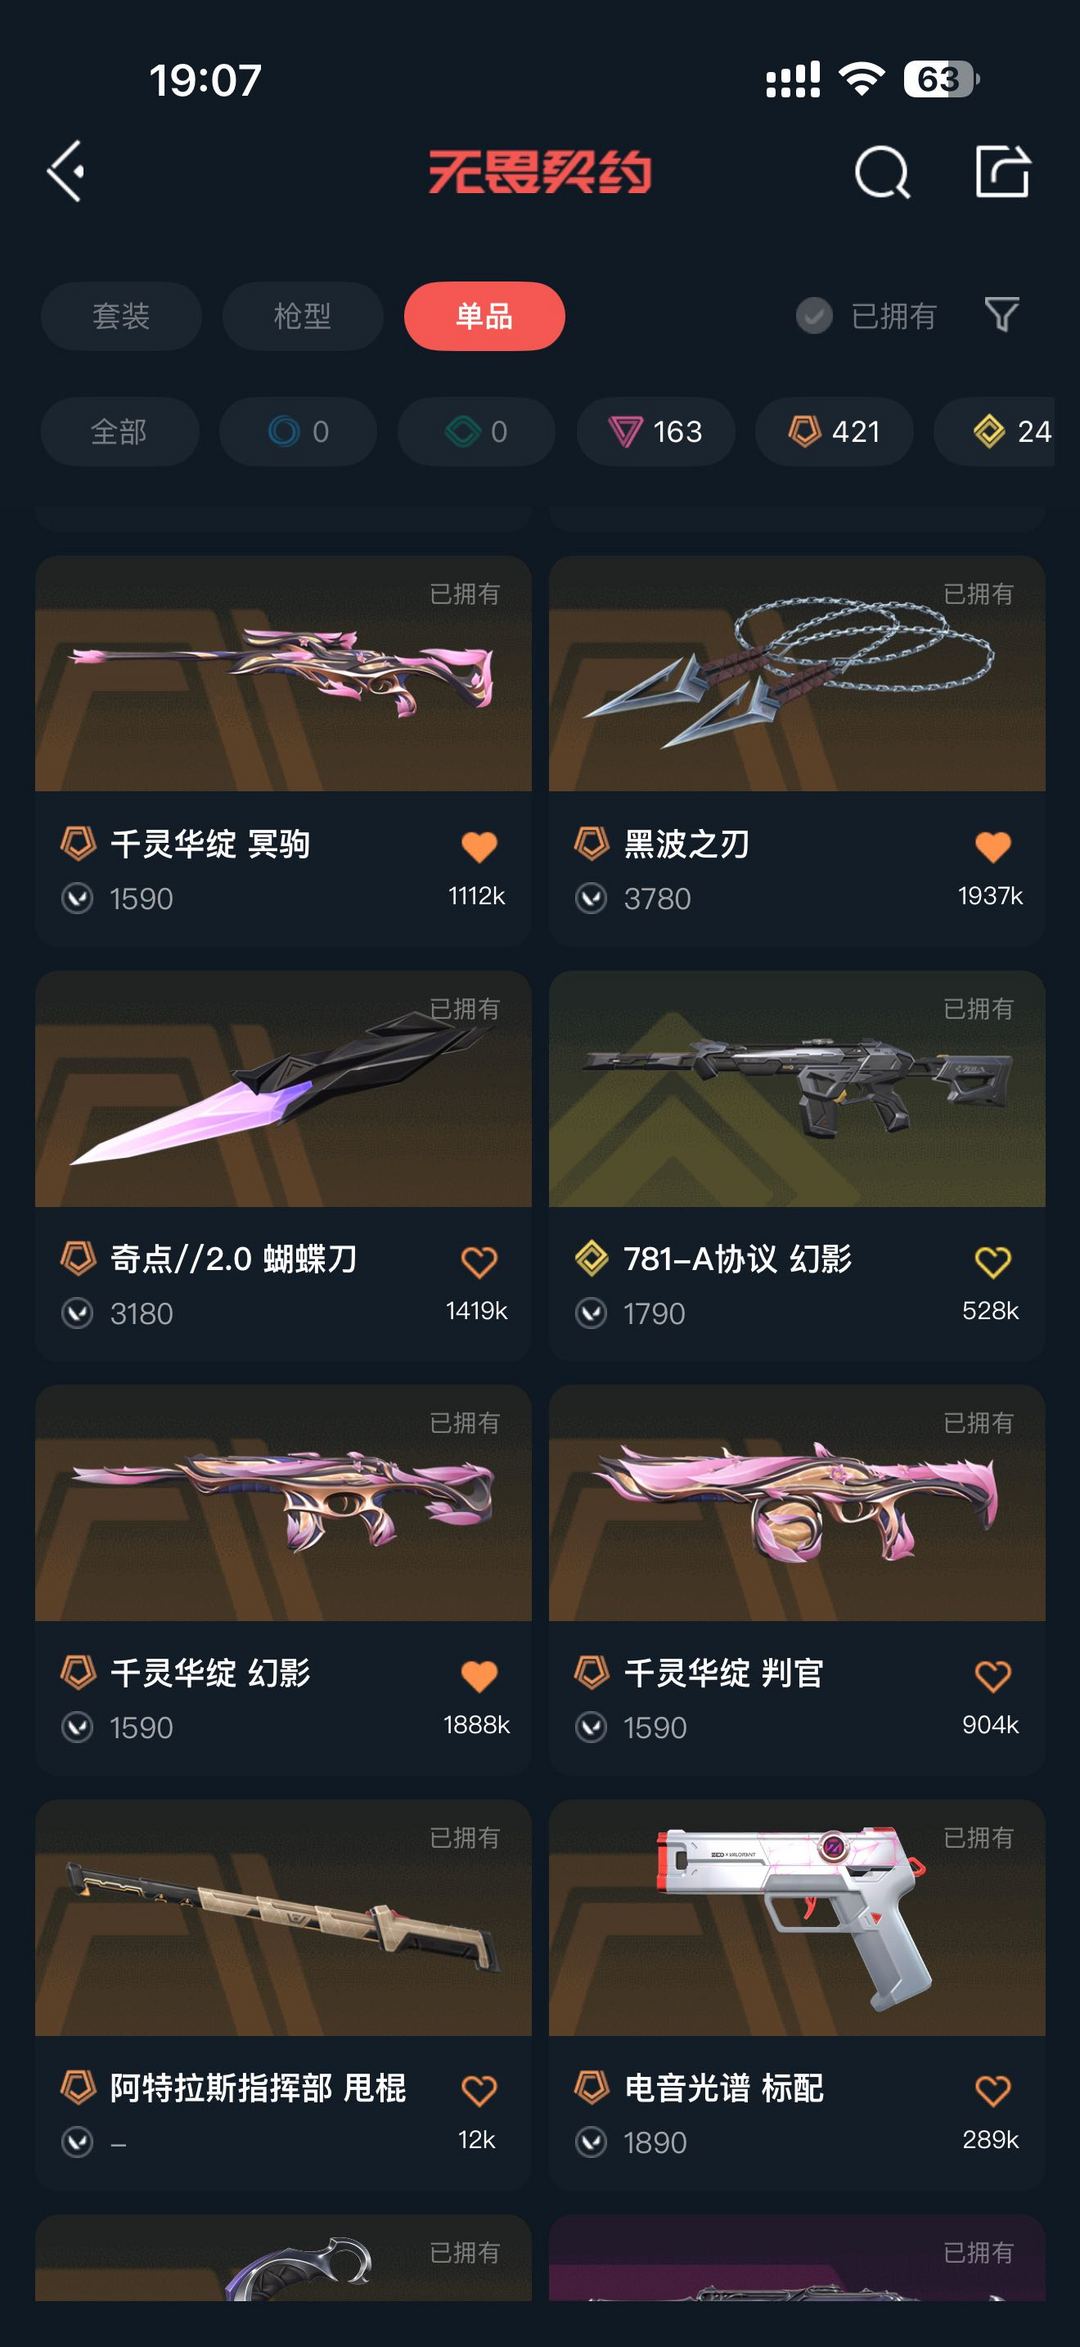Open the filter funnel icon
This screenshot has height=2347, width=1080.
(1001, 315)
